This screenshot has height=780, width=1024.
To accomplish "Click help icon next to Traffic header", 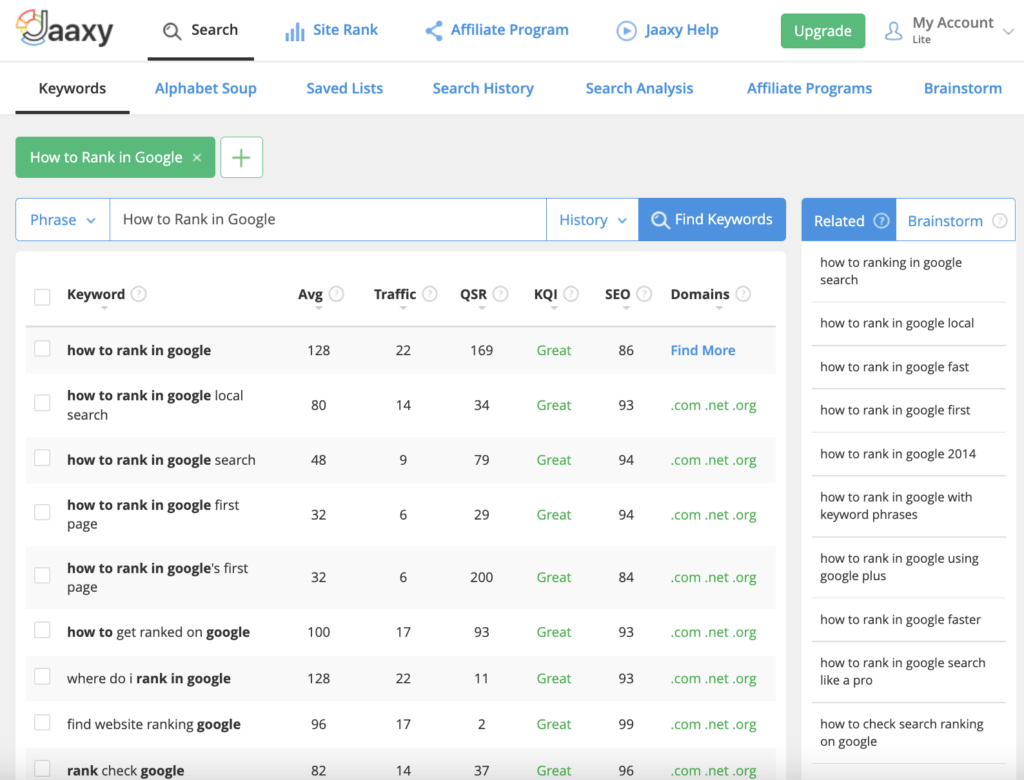I will click(x=430, y=294).
